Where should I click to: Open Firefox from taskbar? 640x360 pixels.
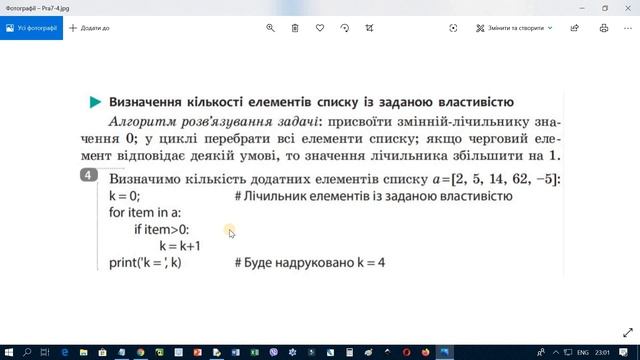point(425,352)
